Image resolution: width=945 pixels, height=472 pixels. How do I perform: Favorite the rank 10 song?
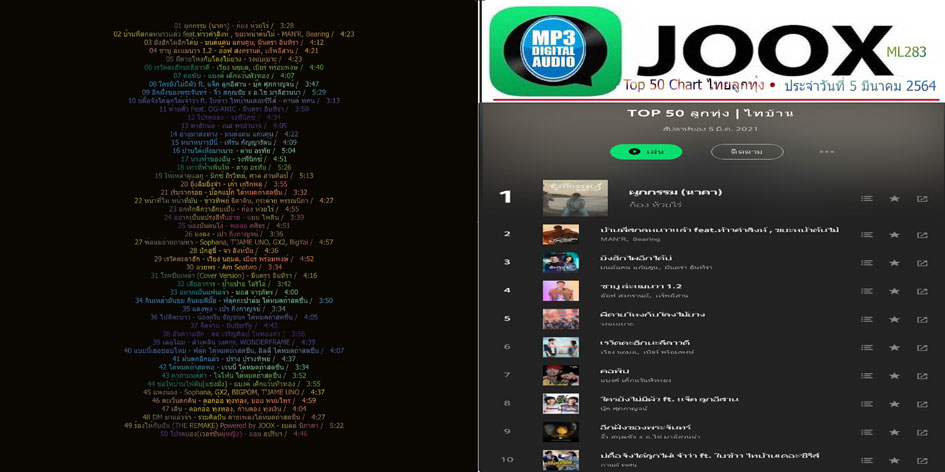pyautogui.click(x=894, y=460)
